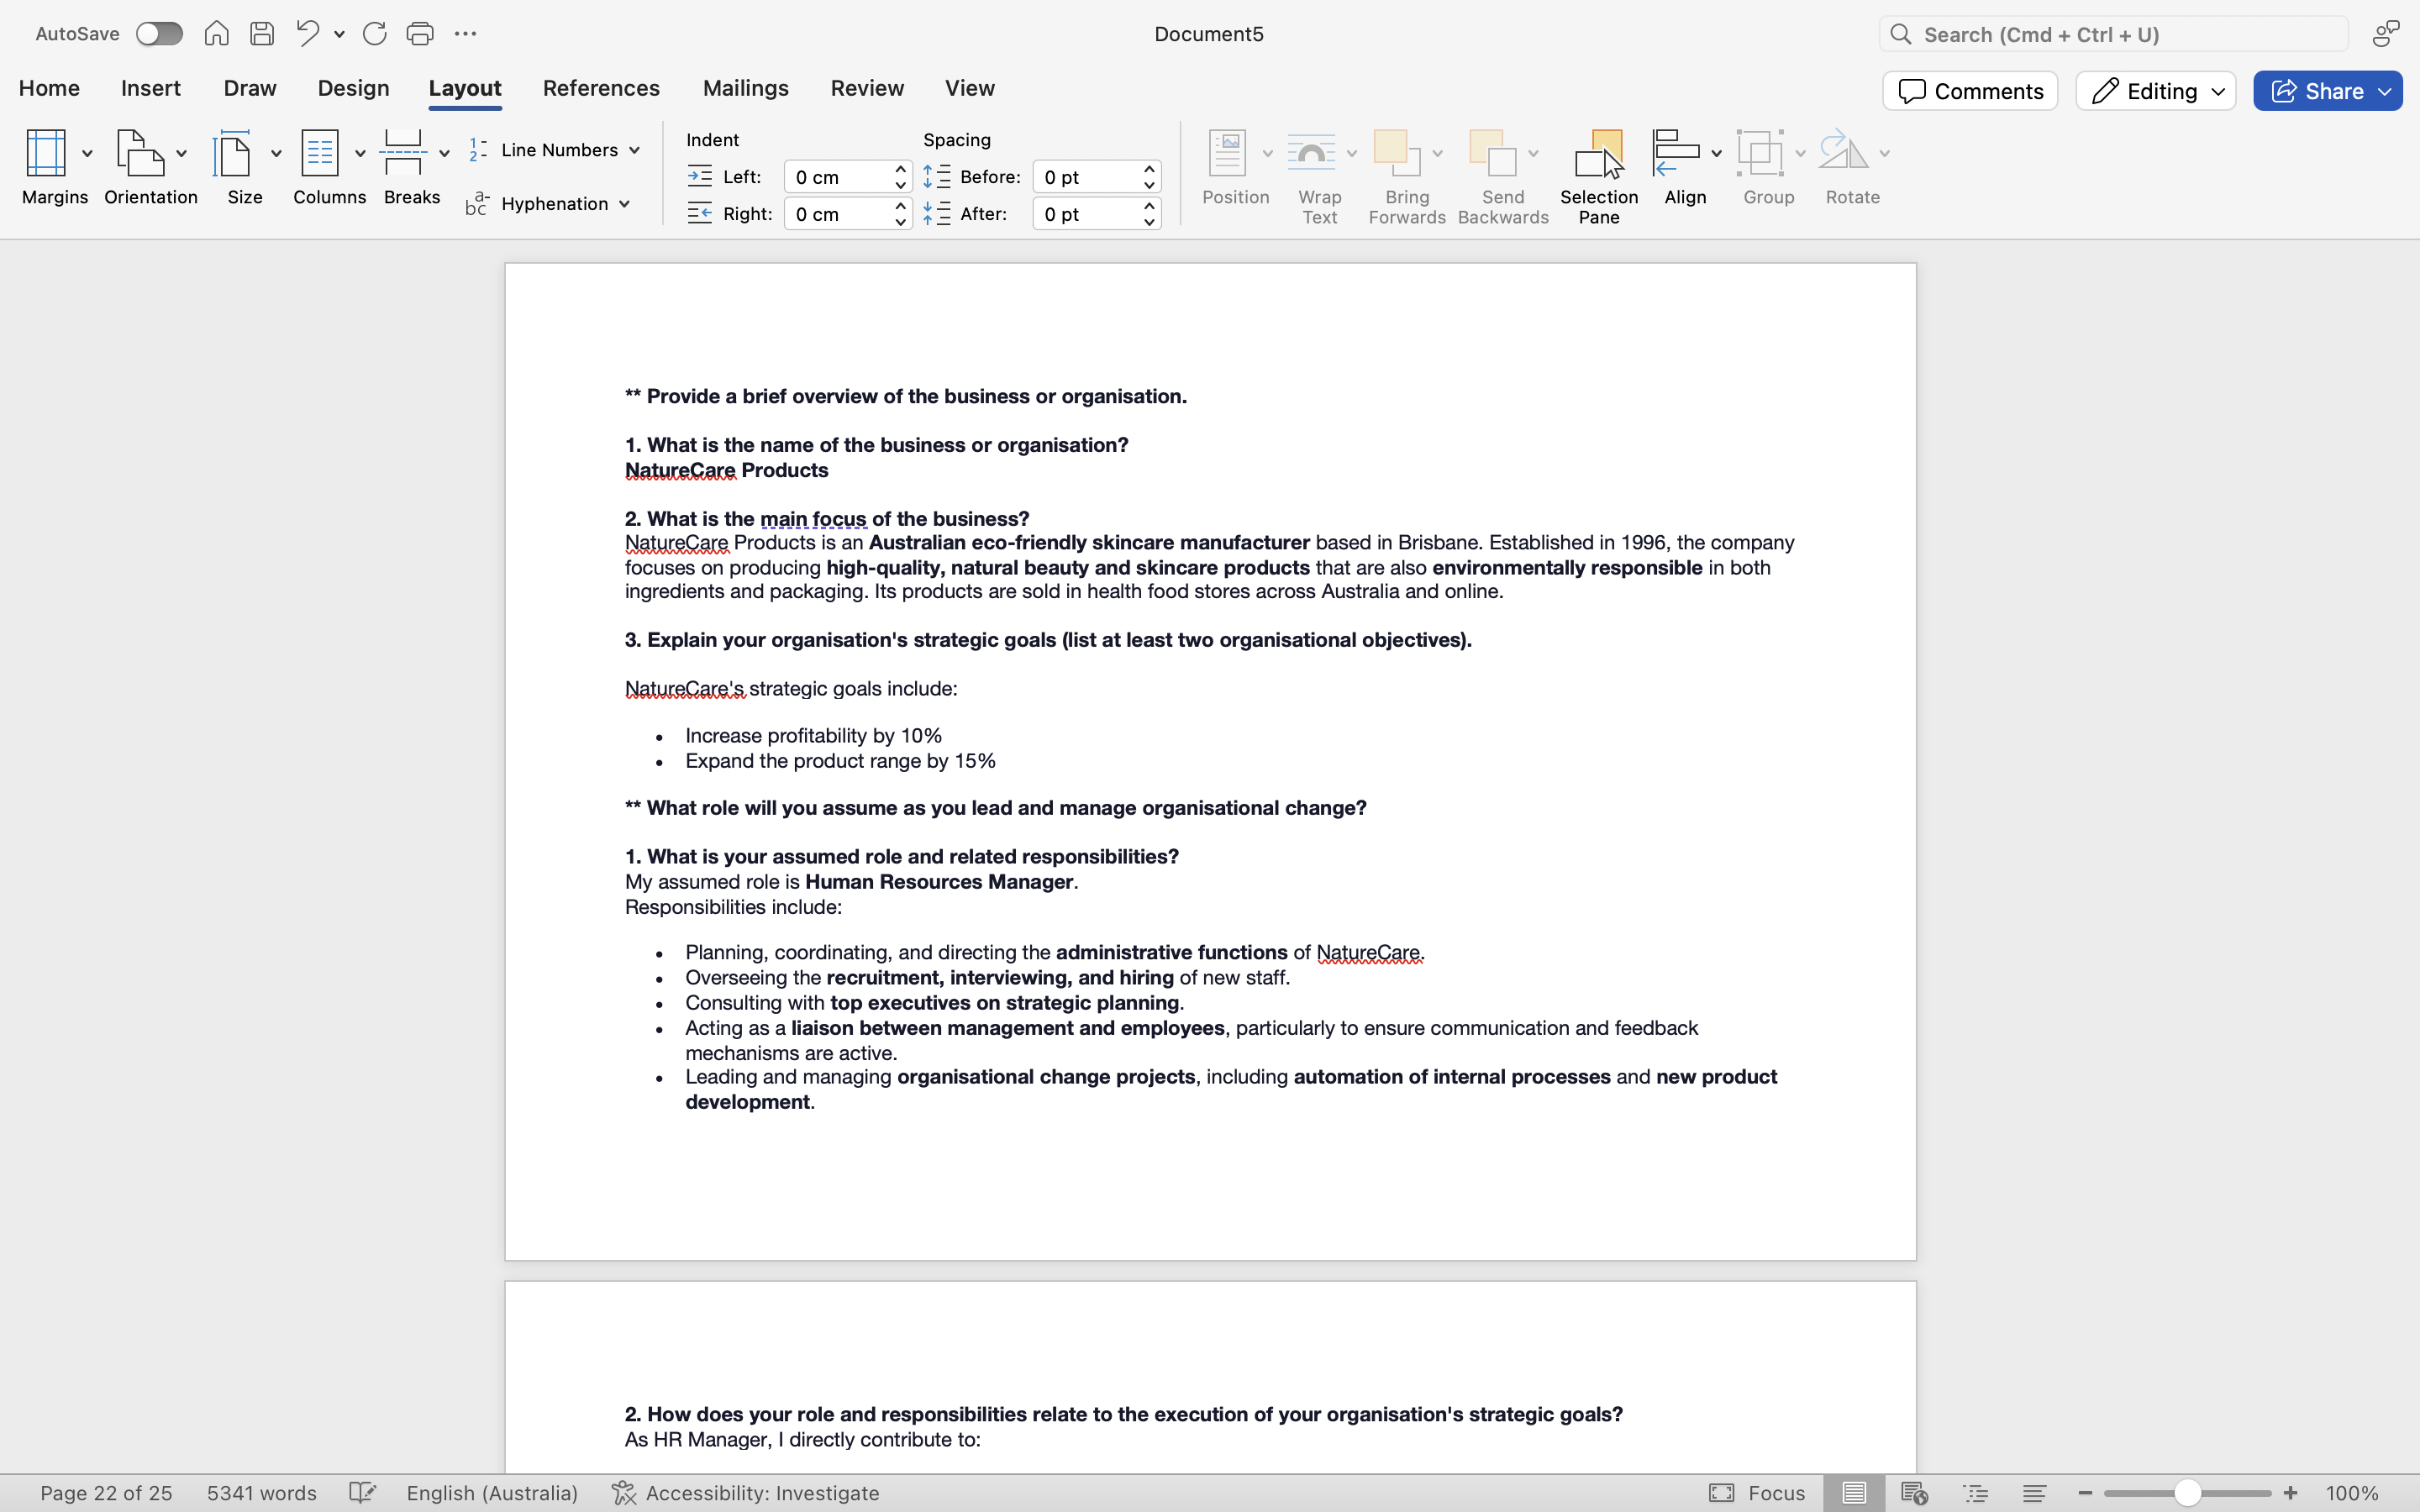Click the Print icon
Viewport: 2420px width, 1512px height.
420,34
